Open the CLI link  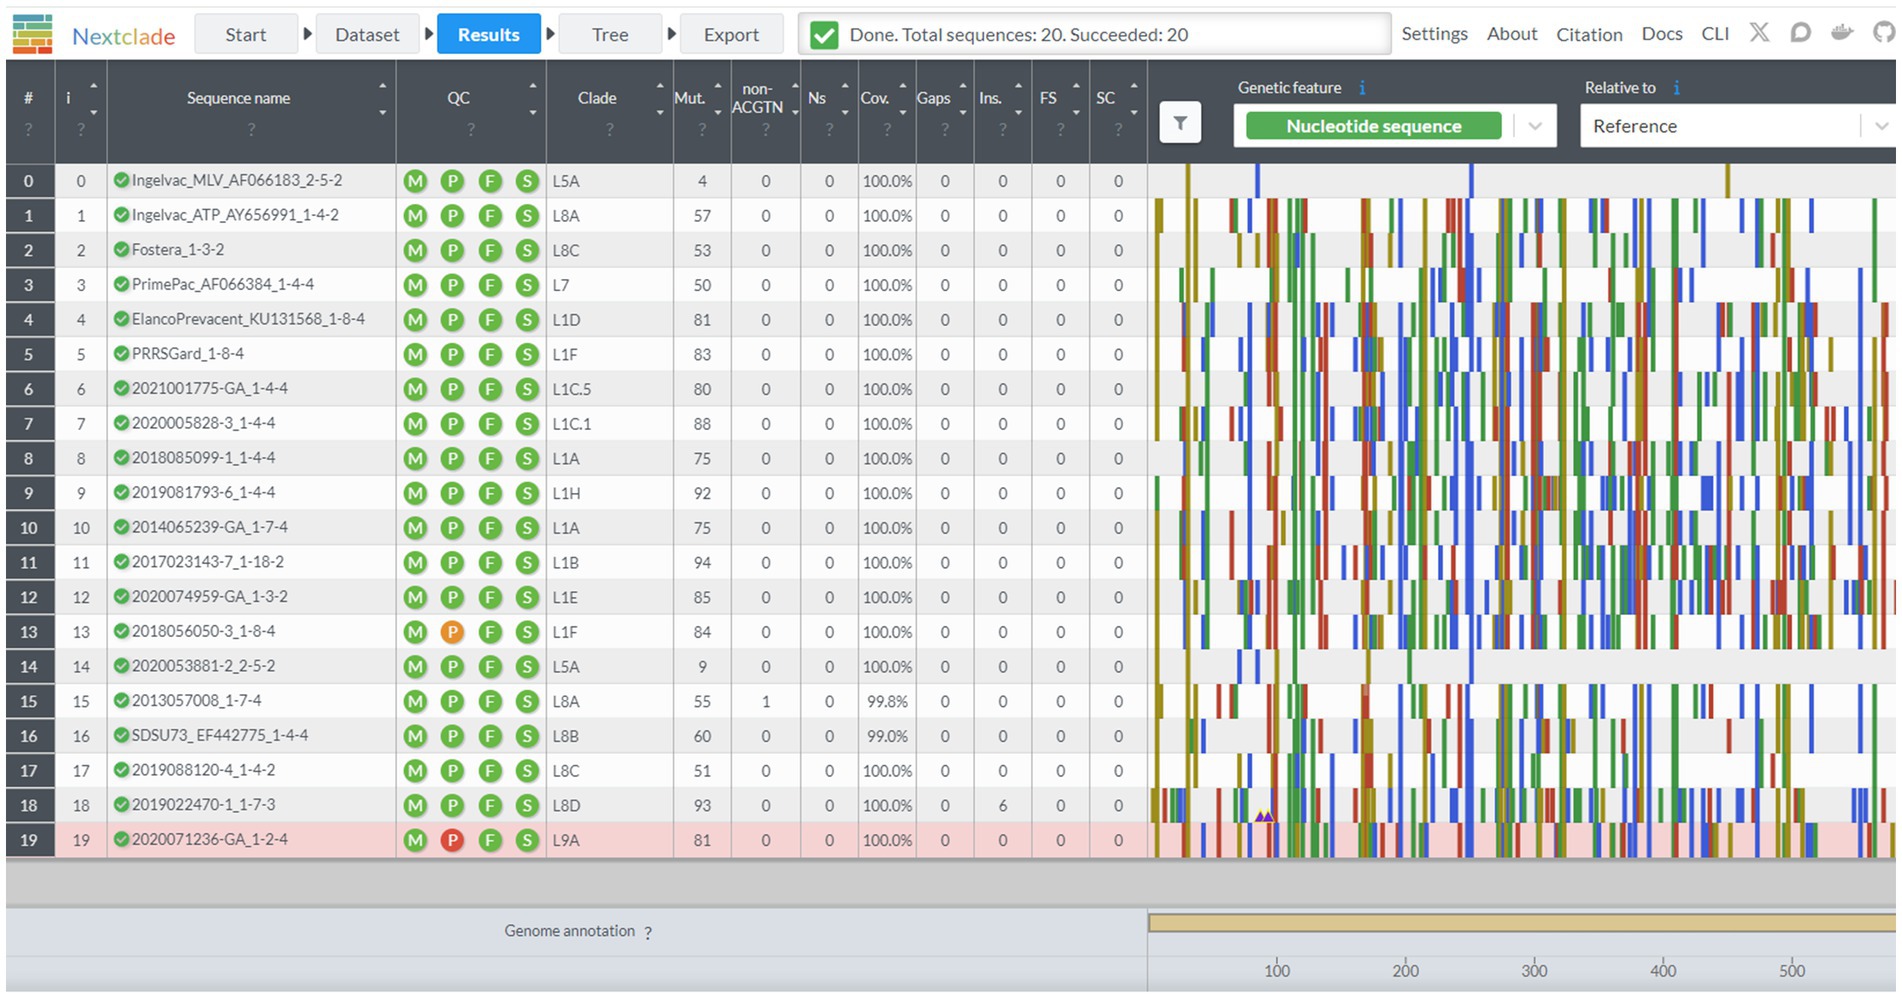click(x=1715, y=34)
